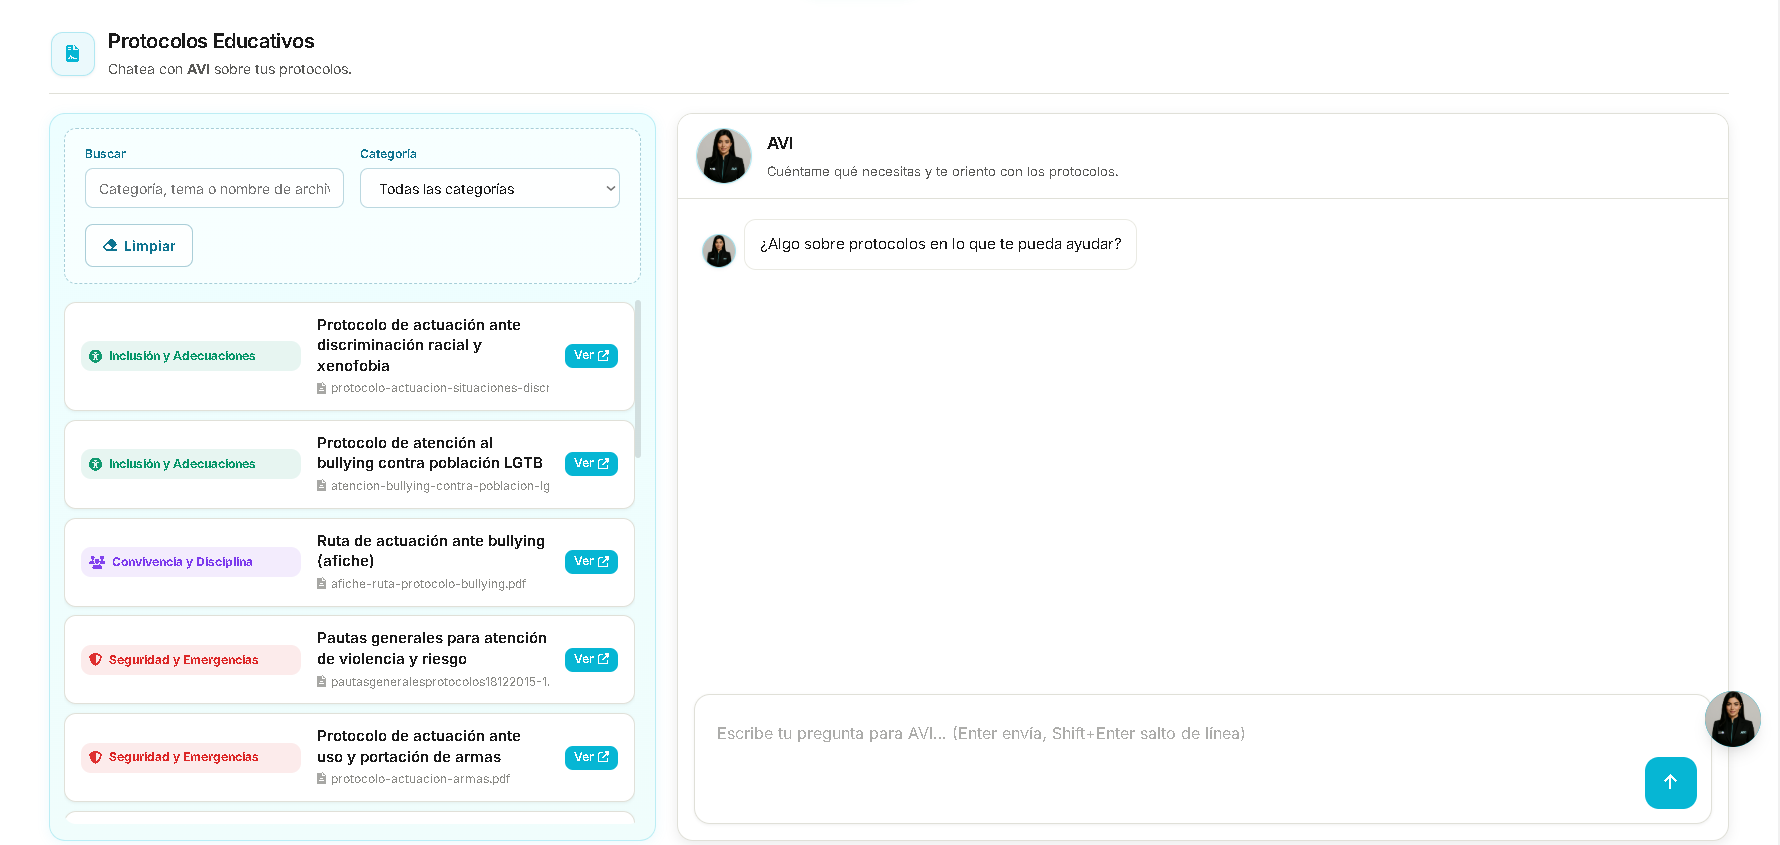Click the Protocolos Educativos document icon
Image resolution: width=1780 pixels, height=845 pixels.
(x=73, y=54)
